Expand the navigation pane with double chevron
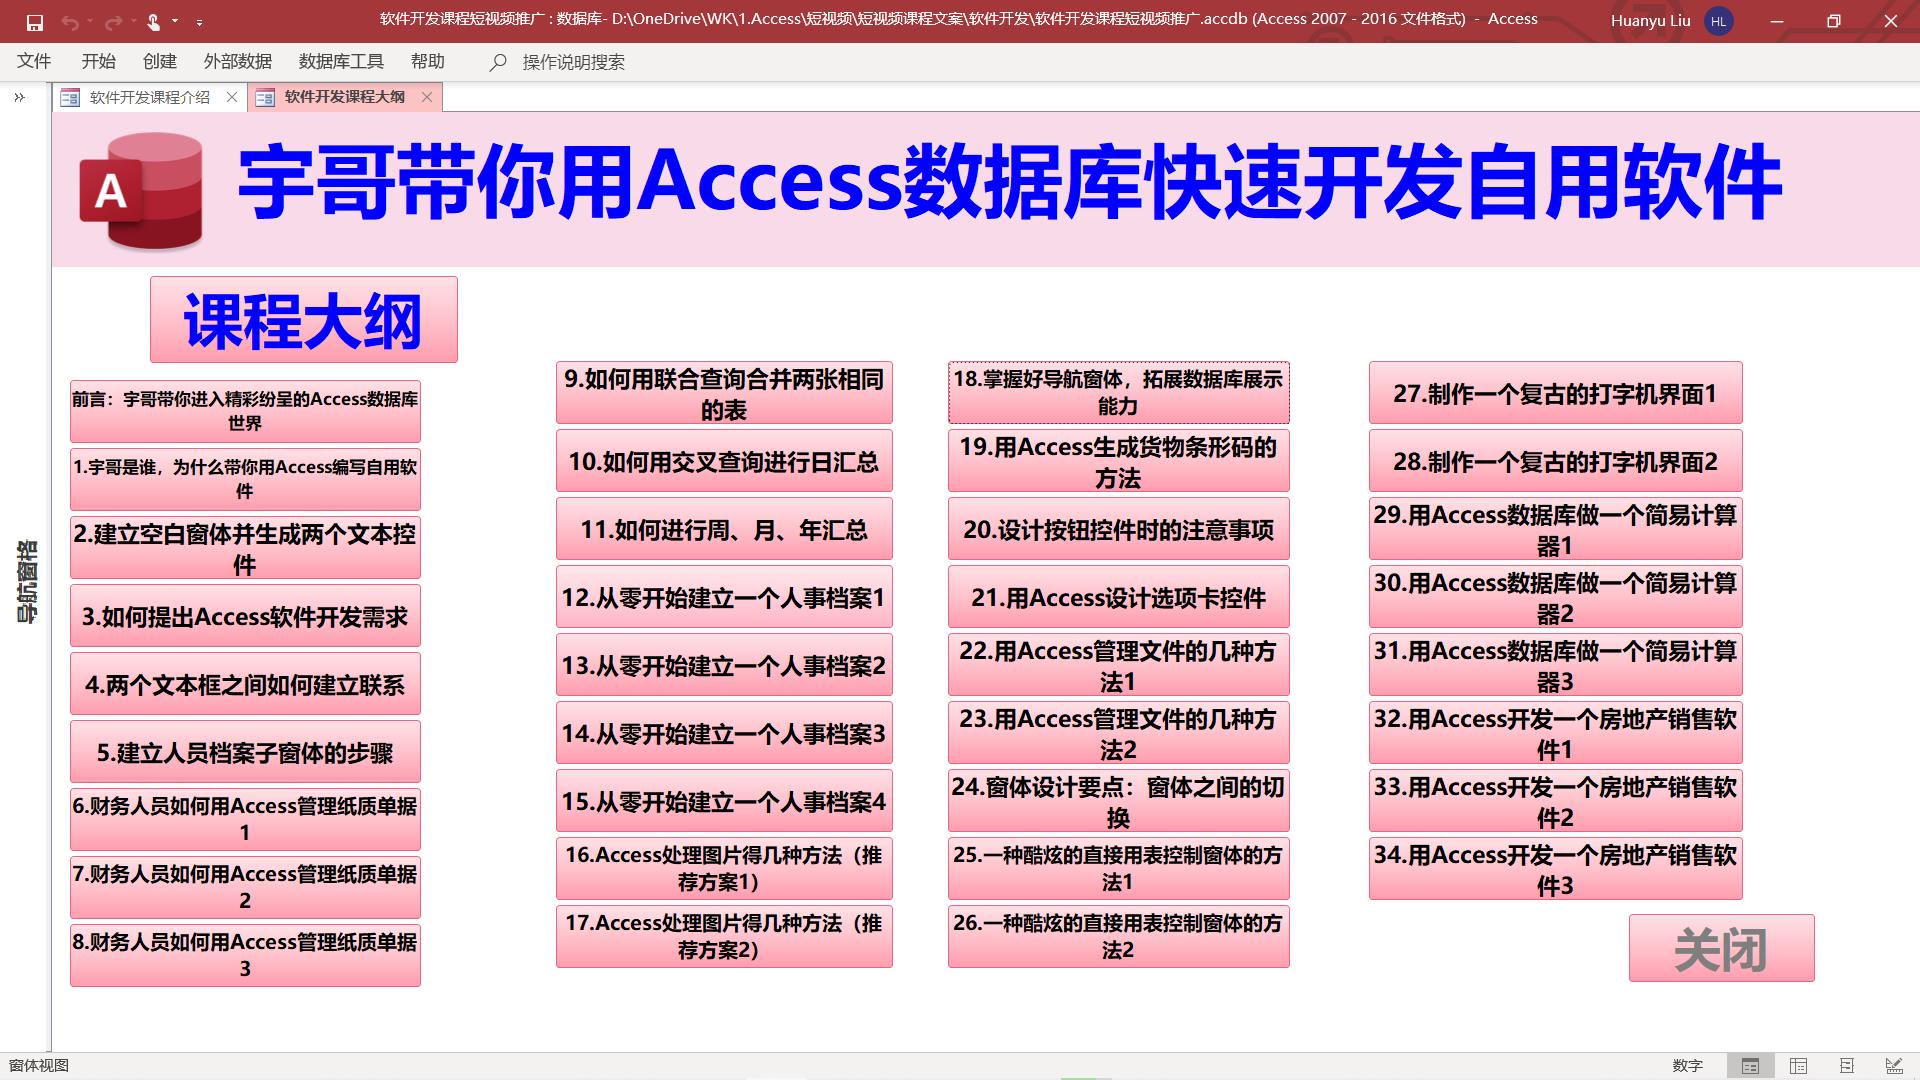The height and width of the screenshot is (1080, 1920). click(x=19, y=97)
